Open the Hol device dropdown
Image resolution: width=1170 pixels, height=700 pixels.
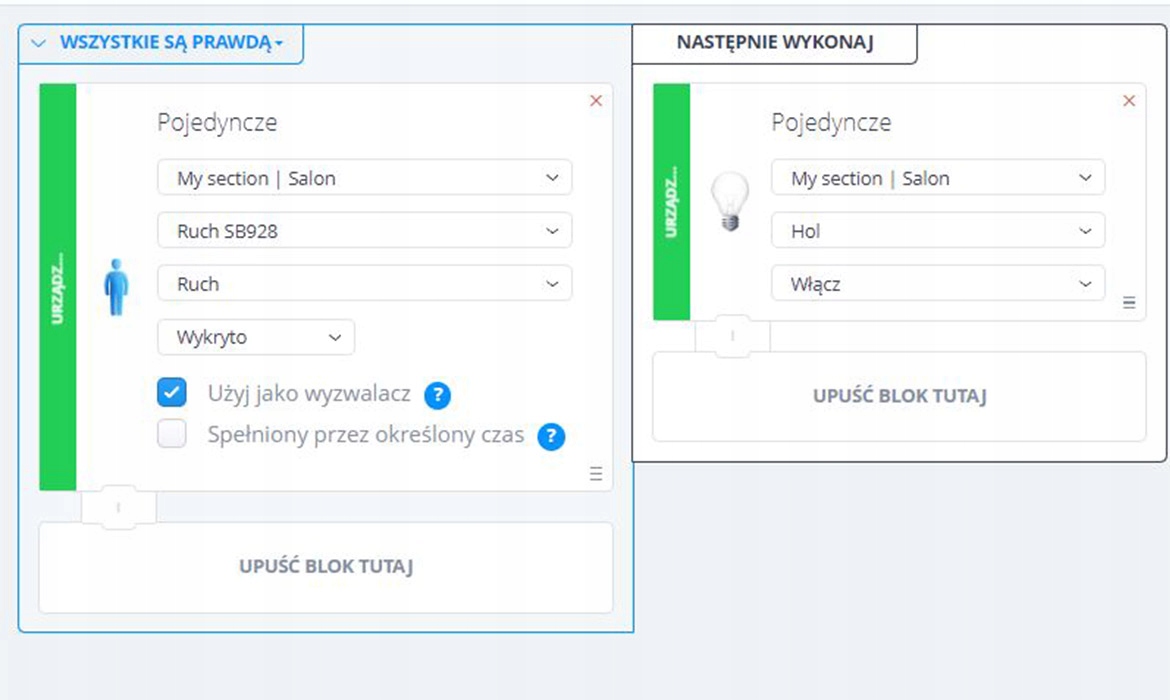point(938,231)
